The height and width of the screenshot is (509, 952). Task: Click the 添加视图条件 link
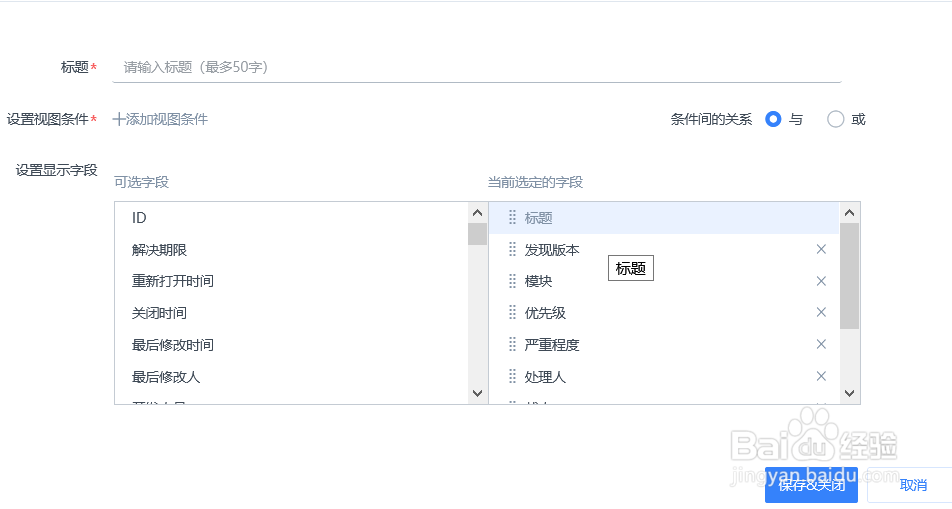click(160, 119)
